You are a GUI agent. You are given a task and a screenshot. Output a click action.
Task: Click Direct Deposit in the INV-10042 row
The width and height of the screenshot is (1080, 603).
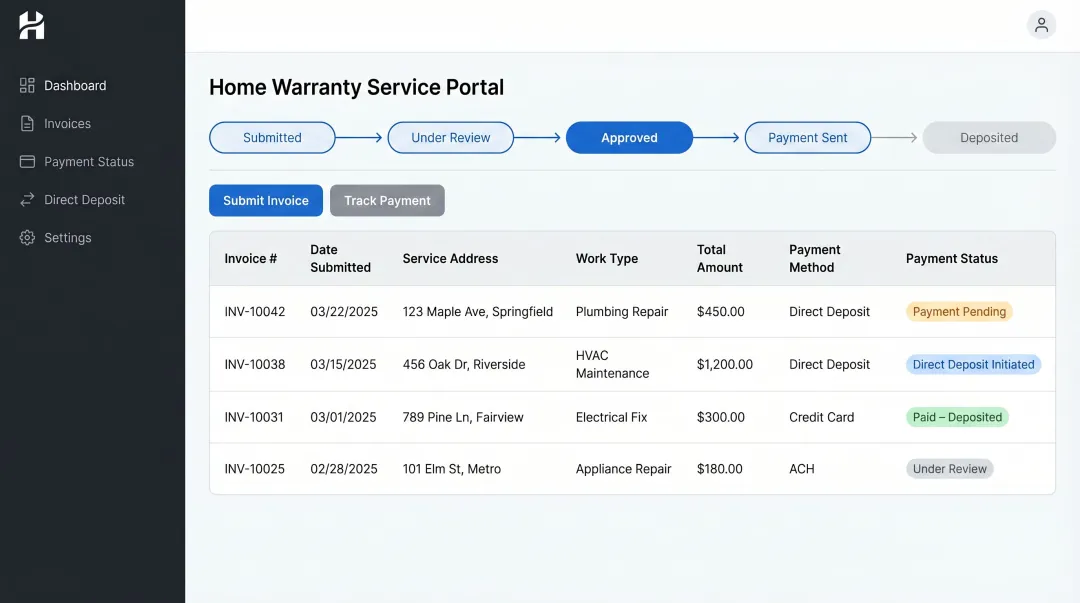(x=829, y=311)
